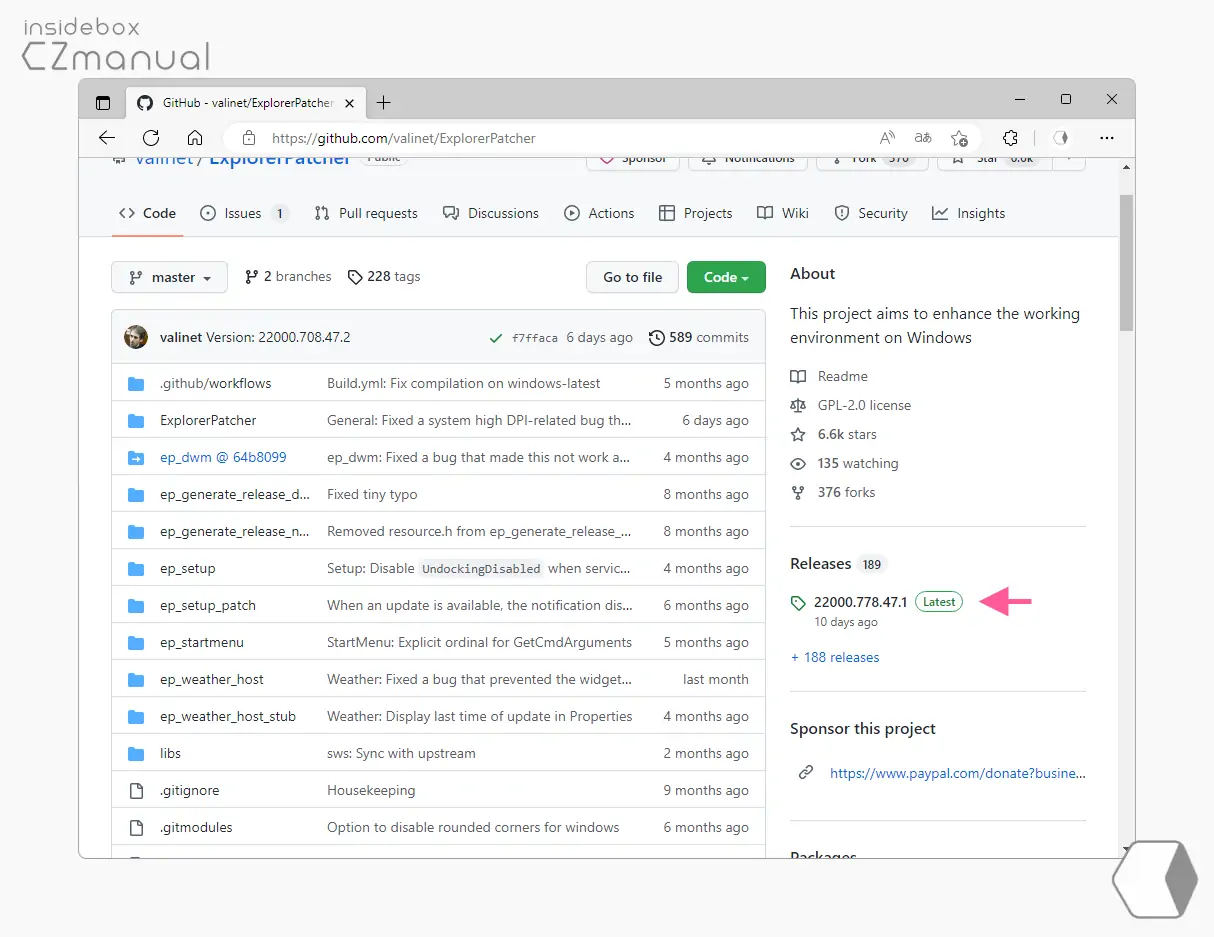This screenshot has width=1214, height=937.
Task: Open the + 188 releases link
Action: tap(835, 657)
